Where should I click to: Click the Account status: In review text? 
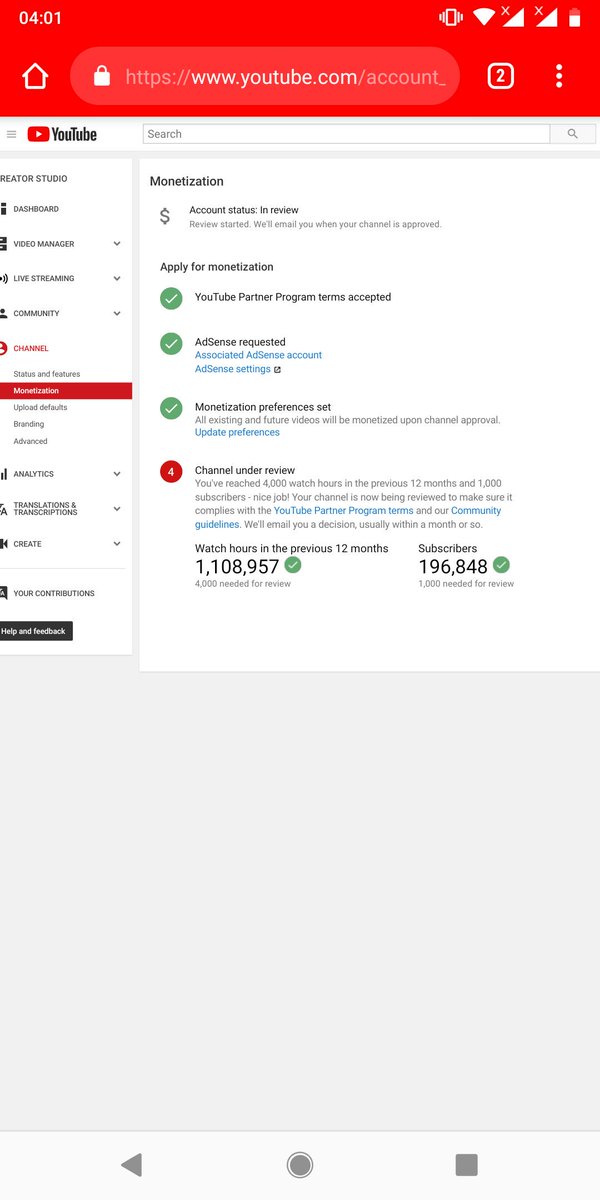(244, 210)
